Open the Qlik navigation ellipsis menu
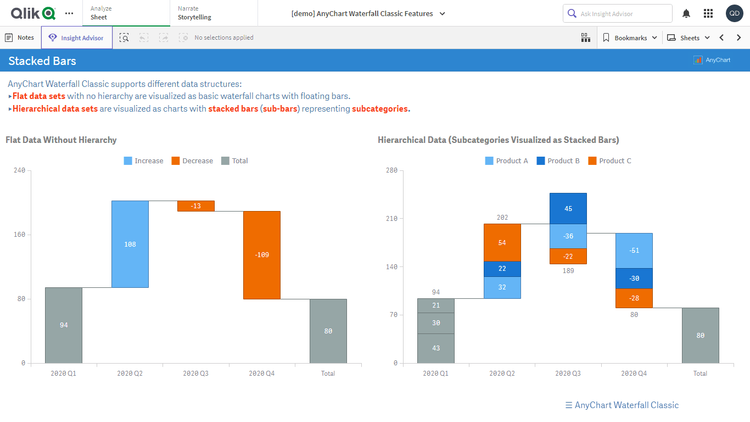Viewport: 750px width, 422px height. click(68, 13)
